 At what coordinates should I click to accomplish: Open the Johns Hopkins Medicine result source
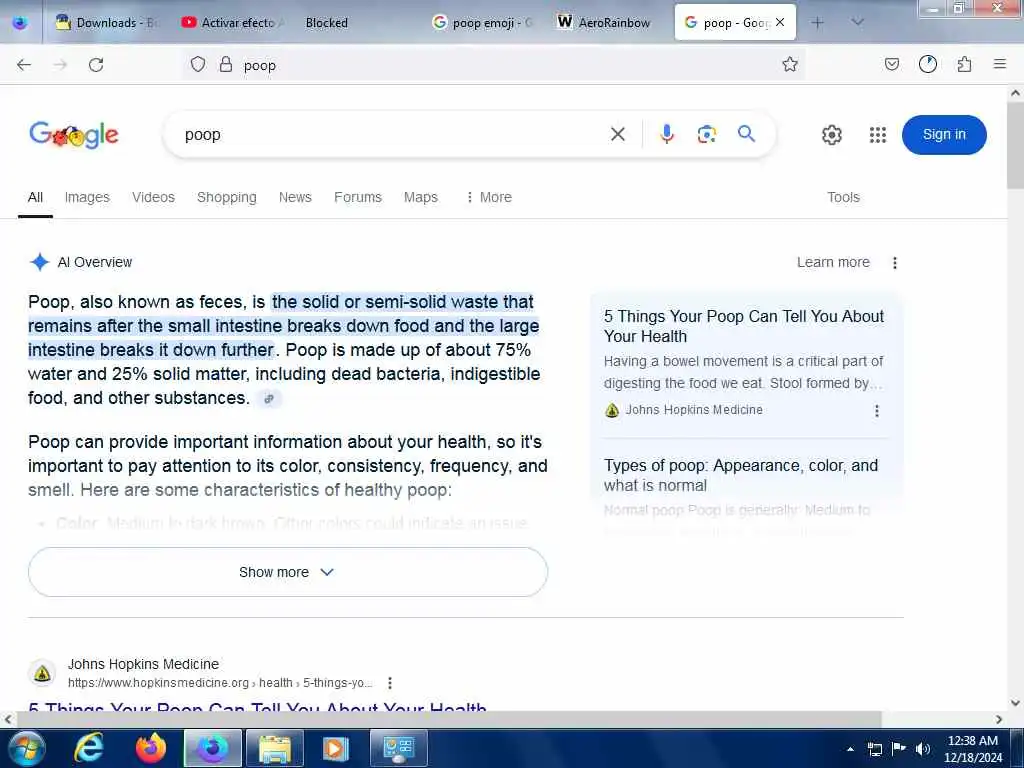point(144,664)
